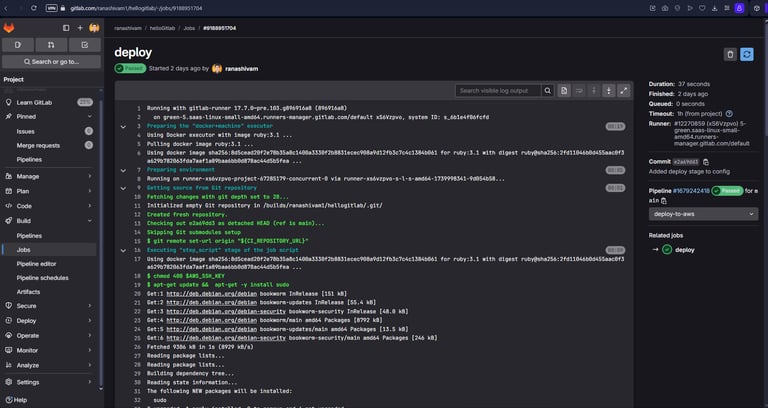Open Learn GitLab in sidebar

click(x=48, y=102)
